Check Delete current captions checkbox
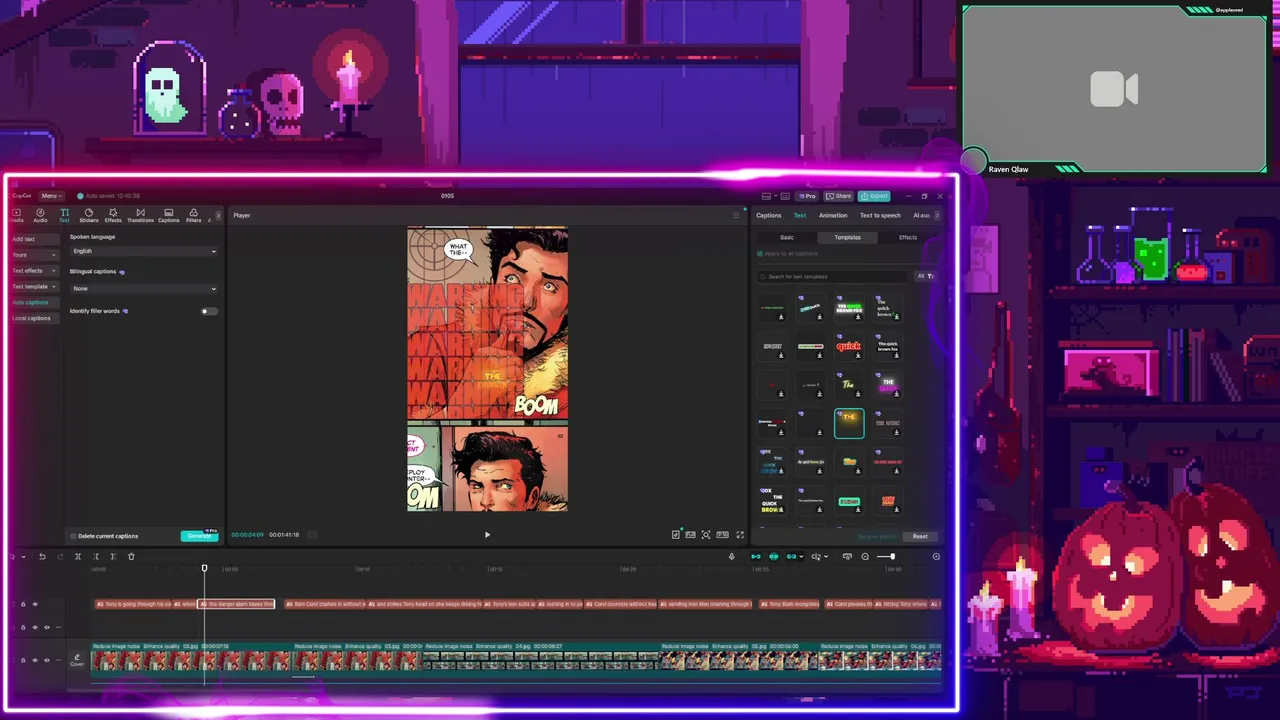 [x=73, y=536]
